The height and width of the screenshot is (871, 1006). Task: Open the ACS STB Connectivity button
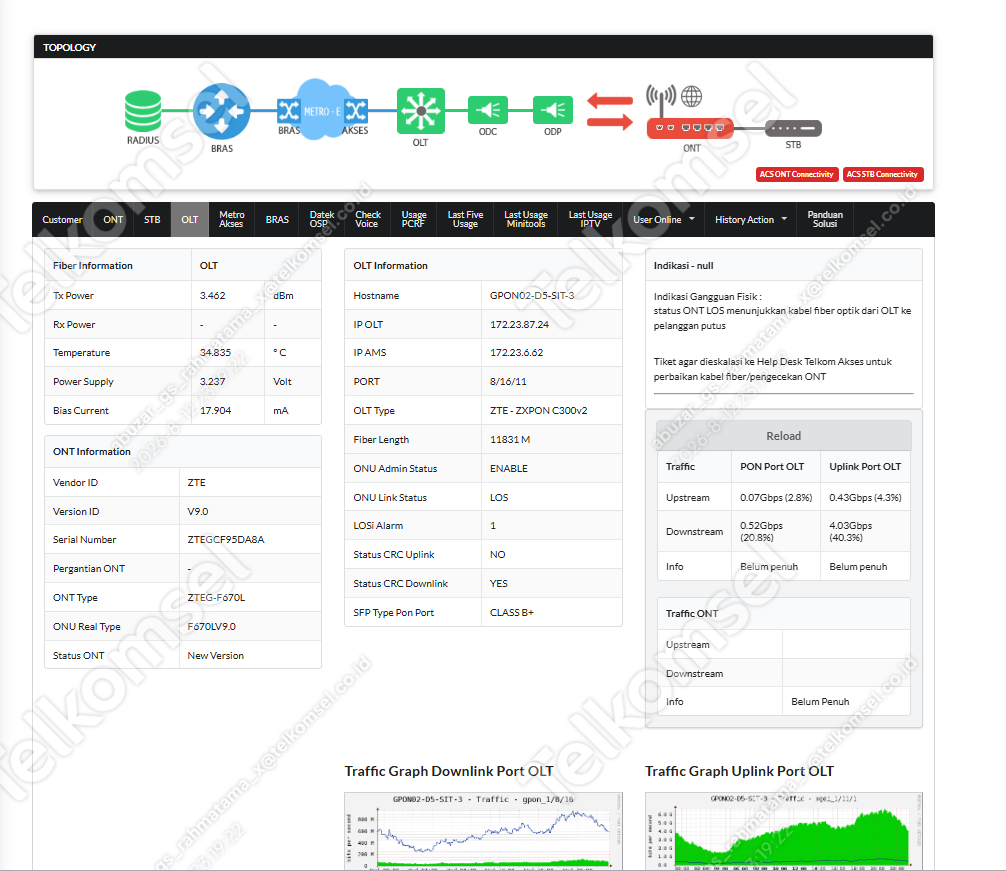883,174
